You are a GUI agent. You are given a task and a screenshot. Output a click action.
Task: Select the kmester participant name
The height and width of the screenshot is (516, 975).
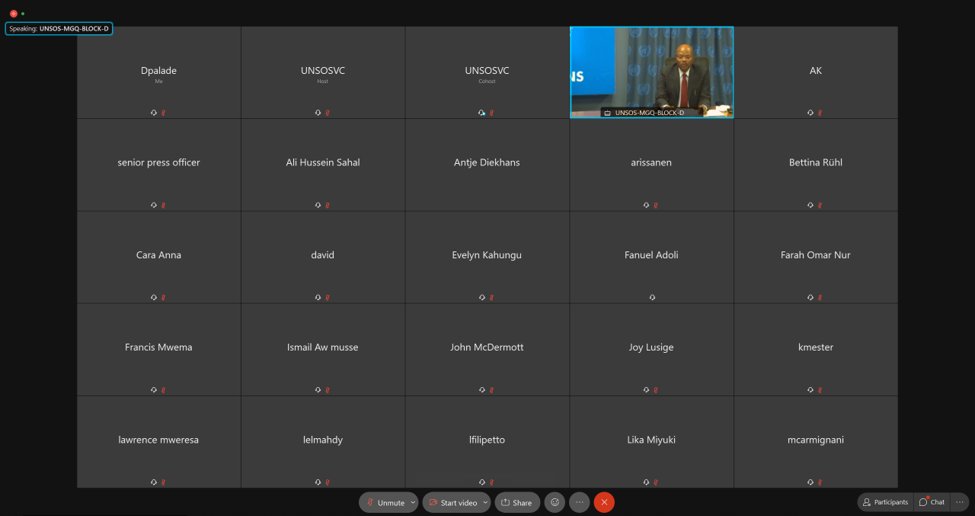(x=815, y=348)
